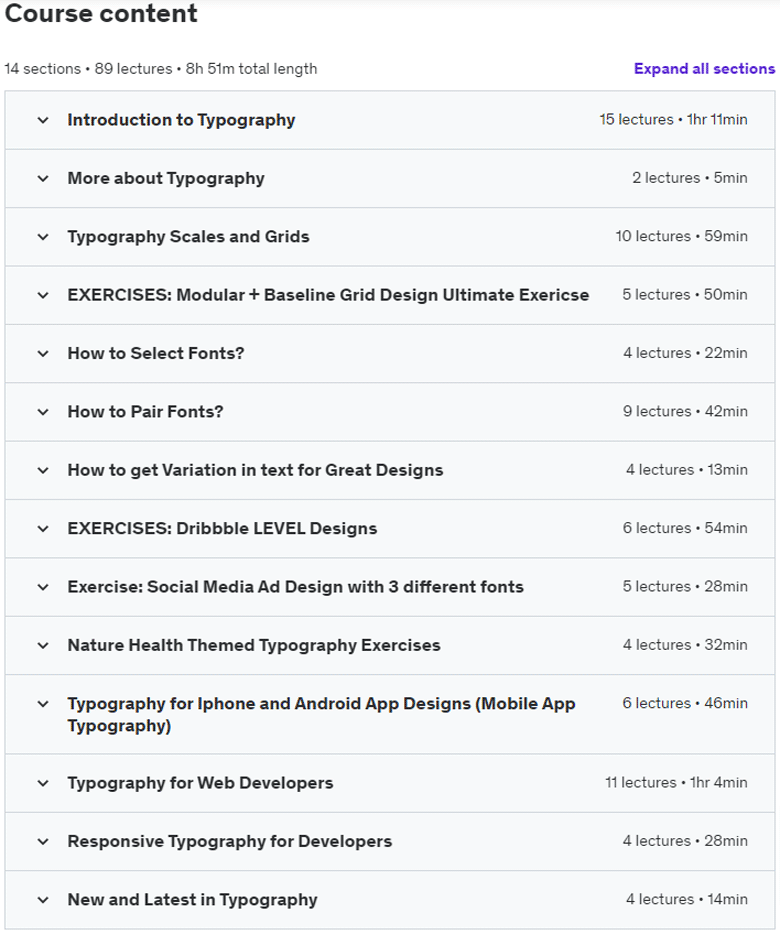This screenshot has width=780, height=934.
Task: Click Responsive Typography for Developers title
Action: pyautogui.click(x=229, y=842)
